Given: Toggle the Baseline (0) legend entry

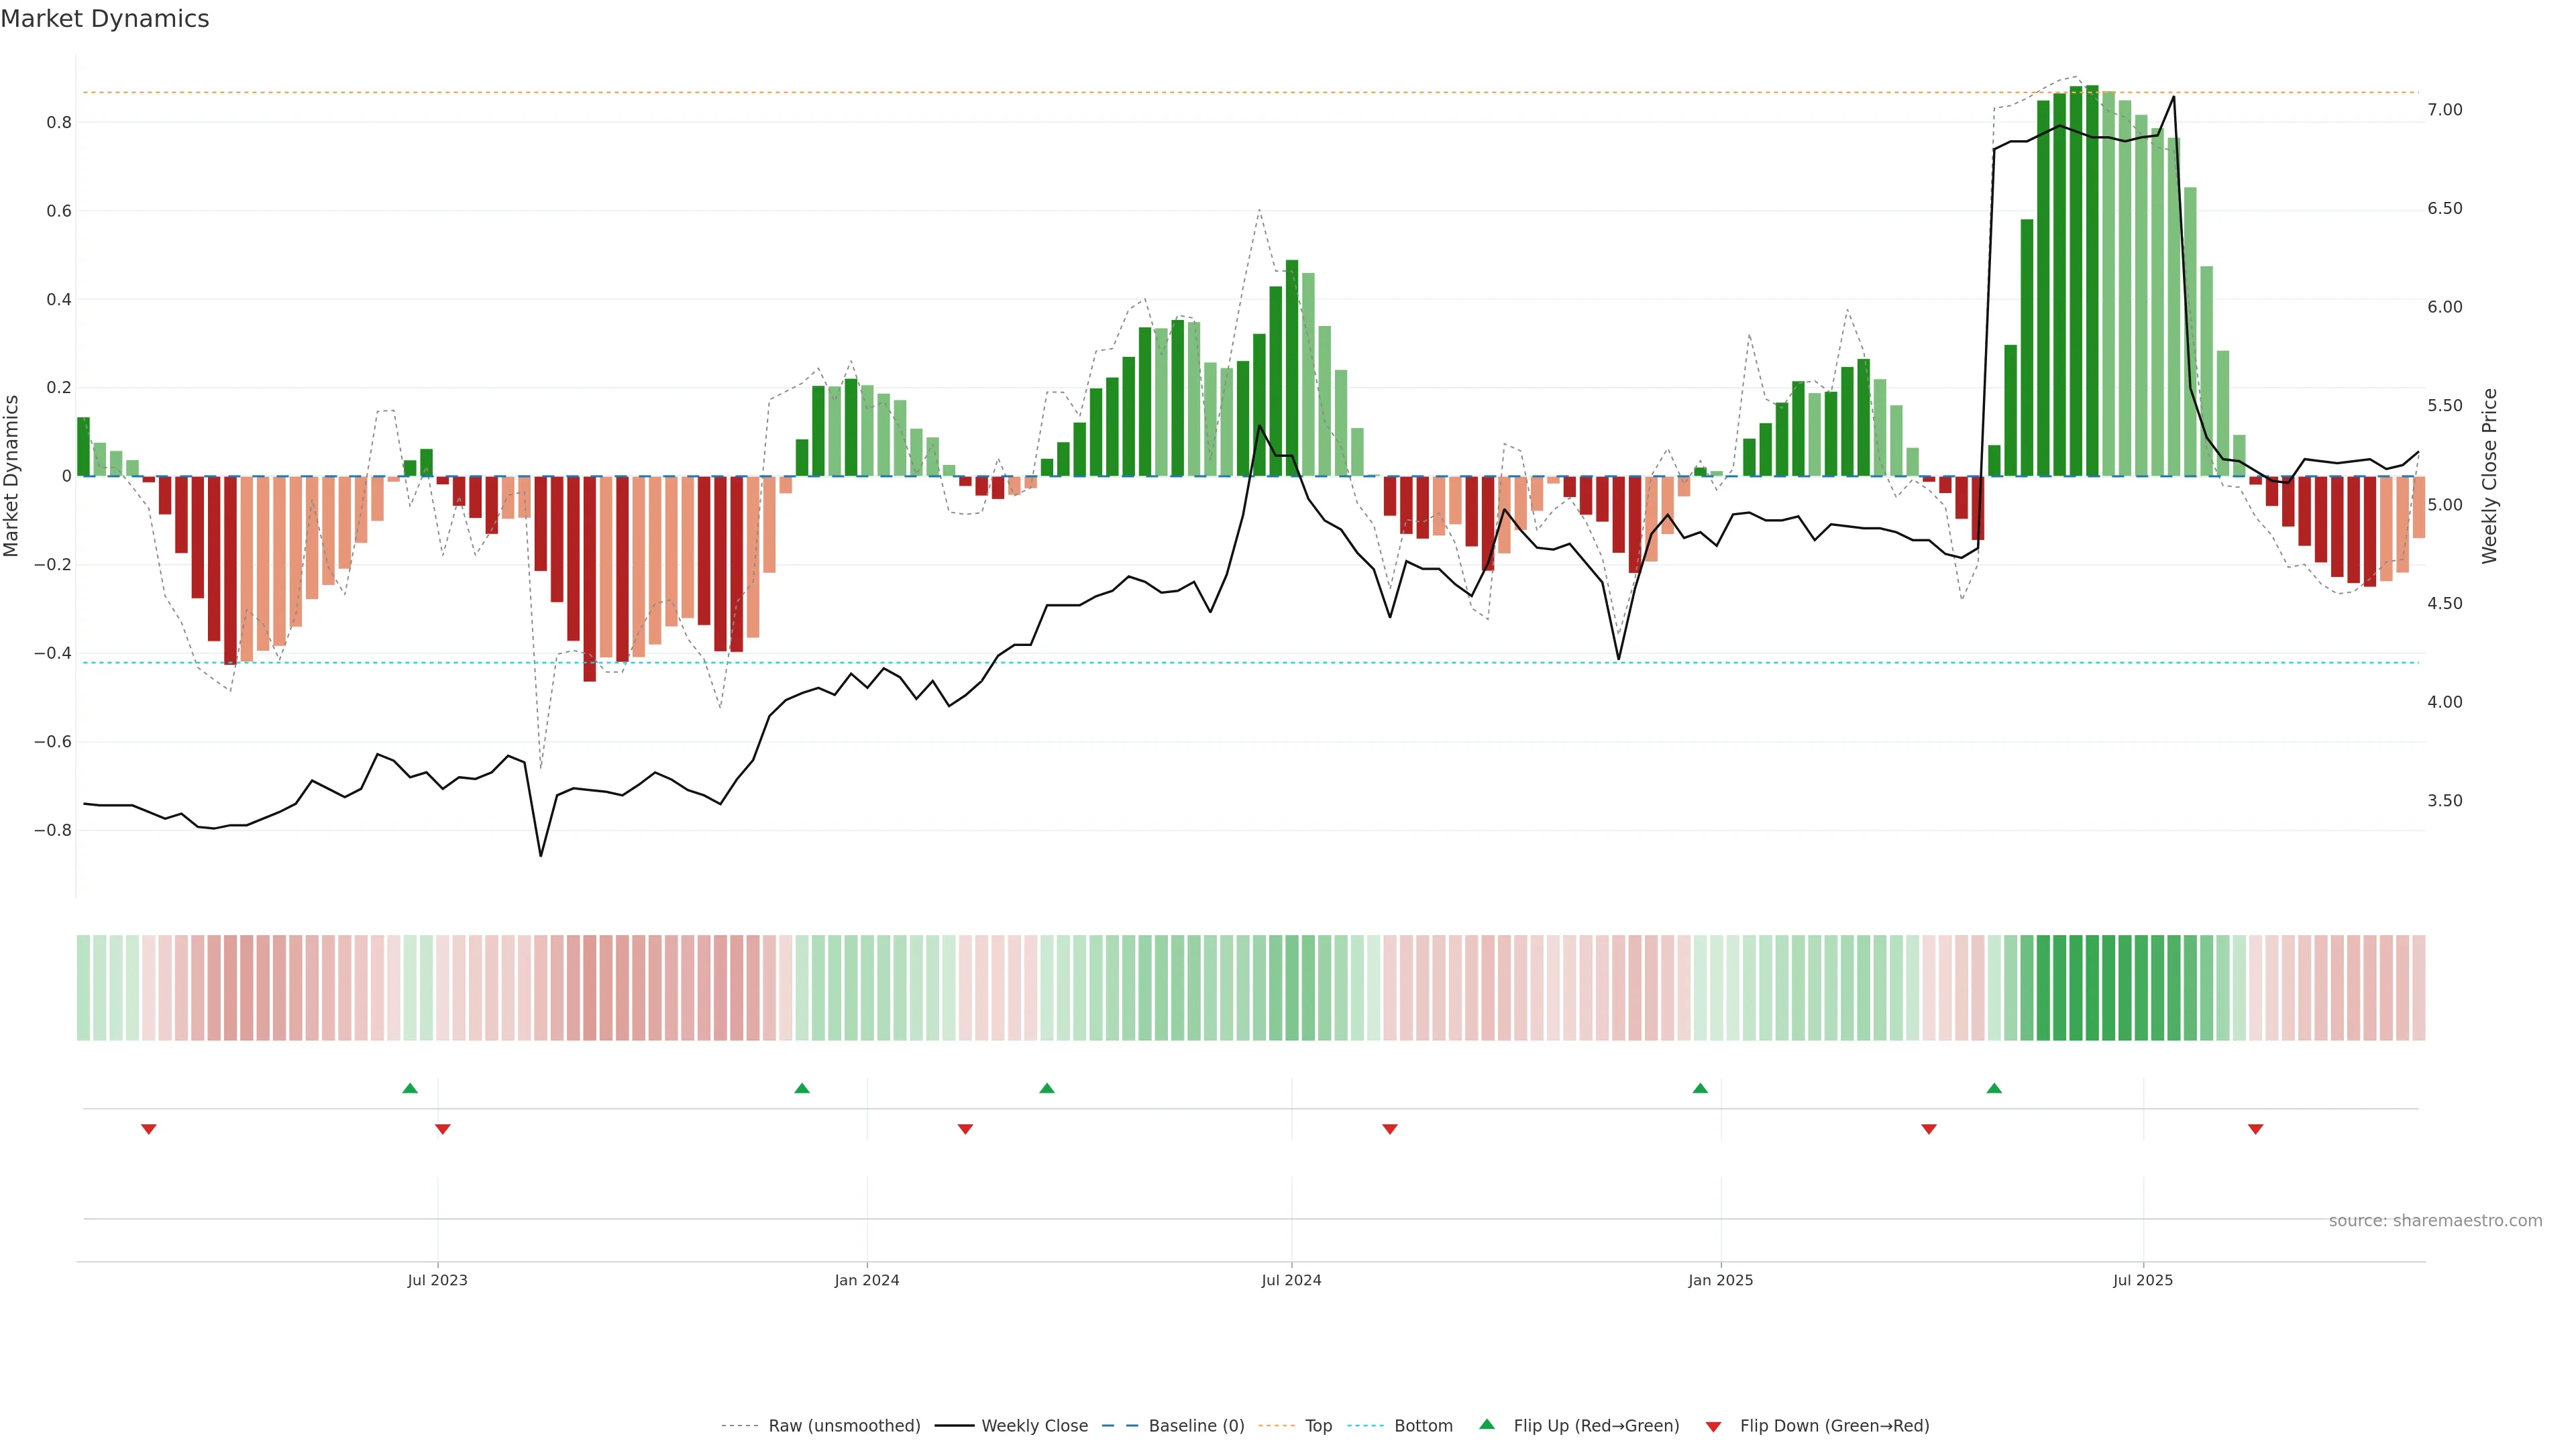Looking at the screenshot, I should (1196, 1426).
